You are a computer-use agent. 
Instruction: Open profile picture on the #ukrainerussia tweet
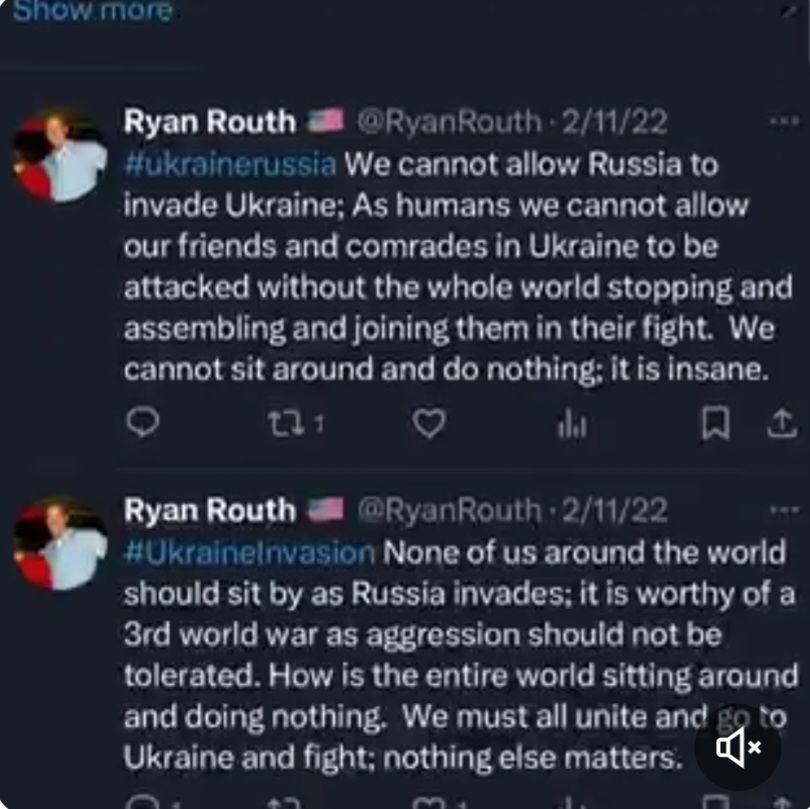tap(60, 155)
